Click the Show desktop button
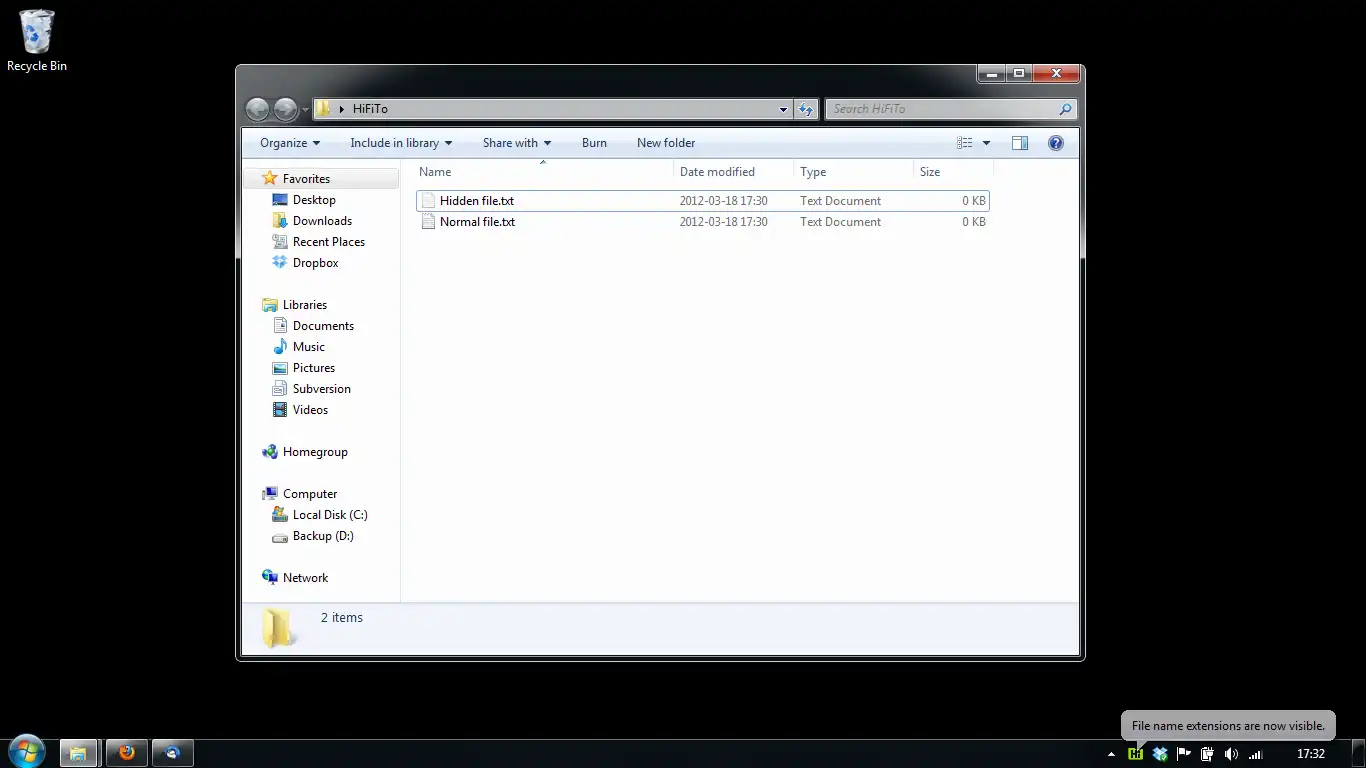 (x=1359, y=754)
